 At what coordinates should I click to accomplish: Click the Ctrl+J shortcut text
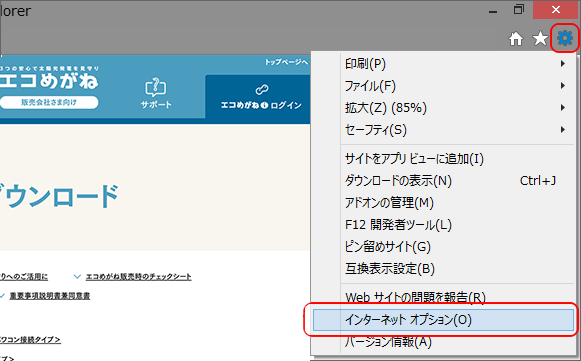[x=538, y=180]
